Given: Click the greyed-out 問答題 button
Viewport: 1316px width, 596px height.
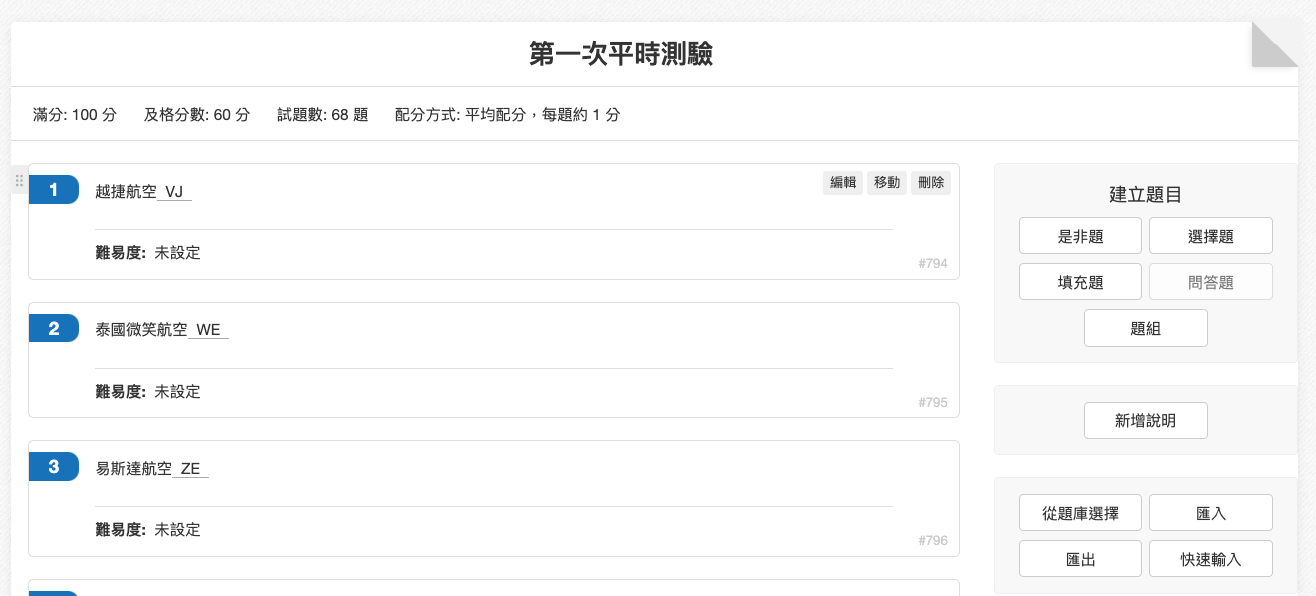Looking at the screenshot, I should click(1210, 282).
